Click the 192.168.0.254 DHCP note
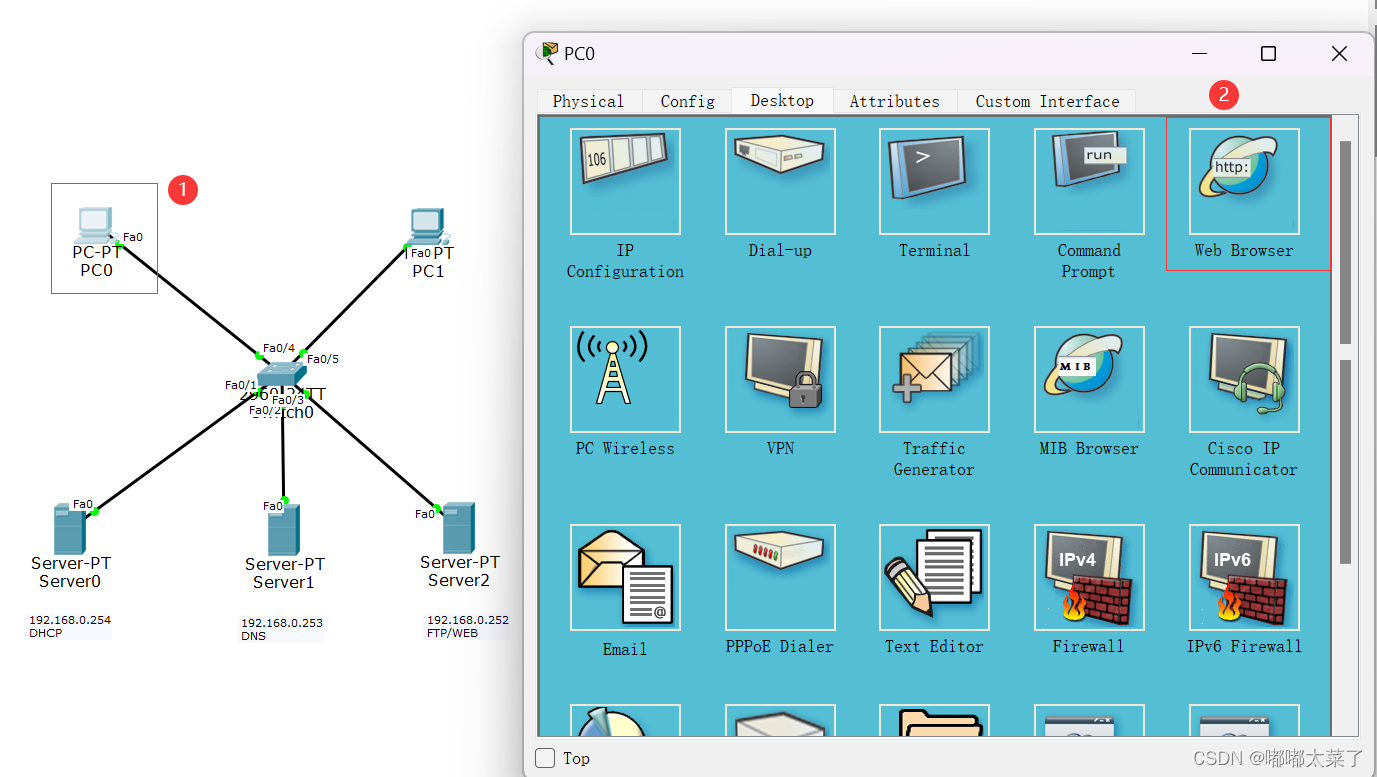The image size is (1377, 777). click(x=70, y=626)
